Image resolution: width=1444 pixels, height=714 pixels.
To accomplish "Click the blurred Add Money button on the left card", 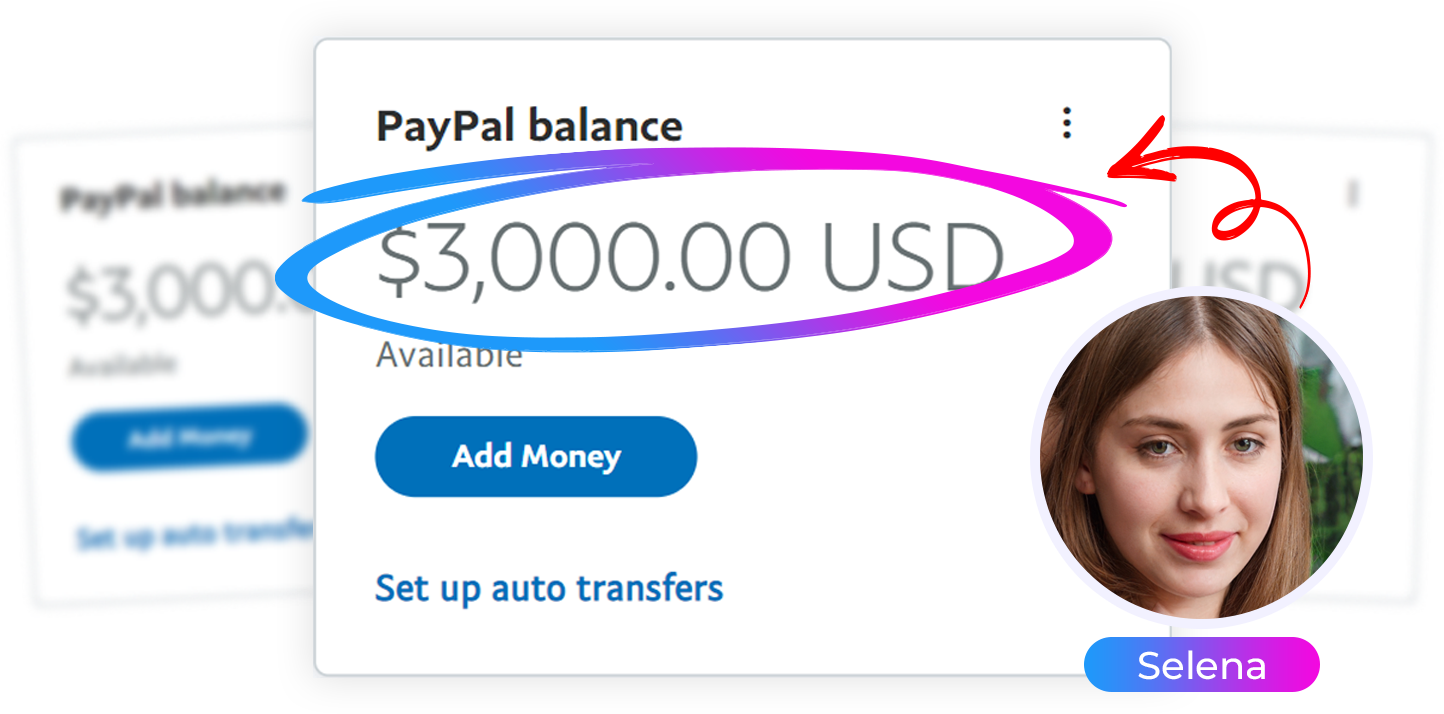I will [x=190, y=438].
